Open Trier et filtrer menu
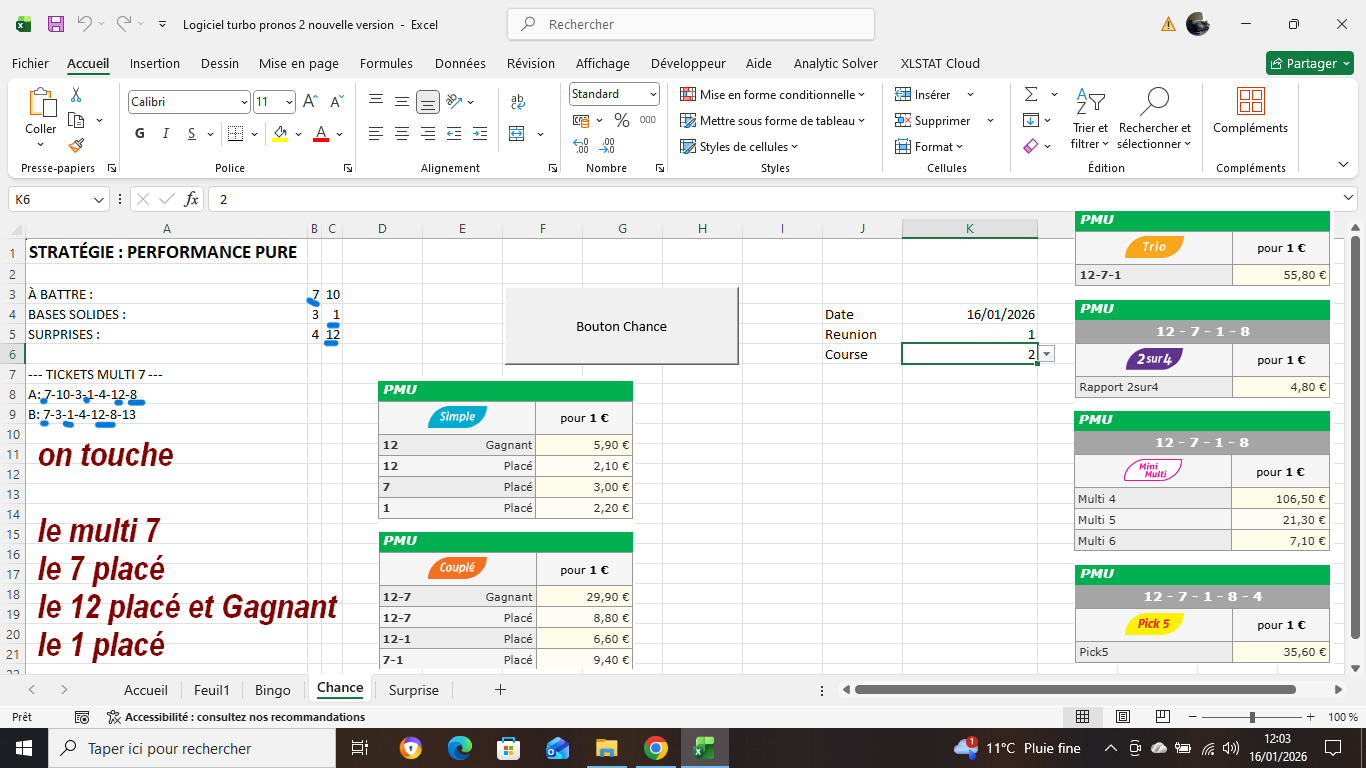This screenshot has width=1366, height=768. 1090,119
